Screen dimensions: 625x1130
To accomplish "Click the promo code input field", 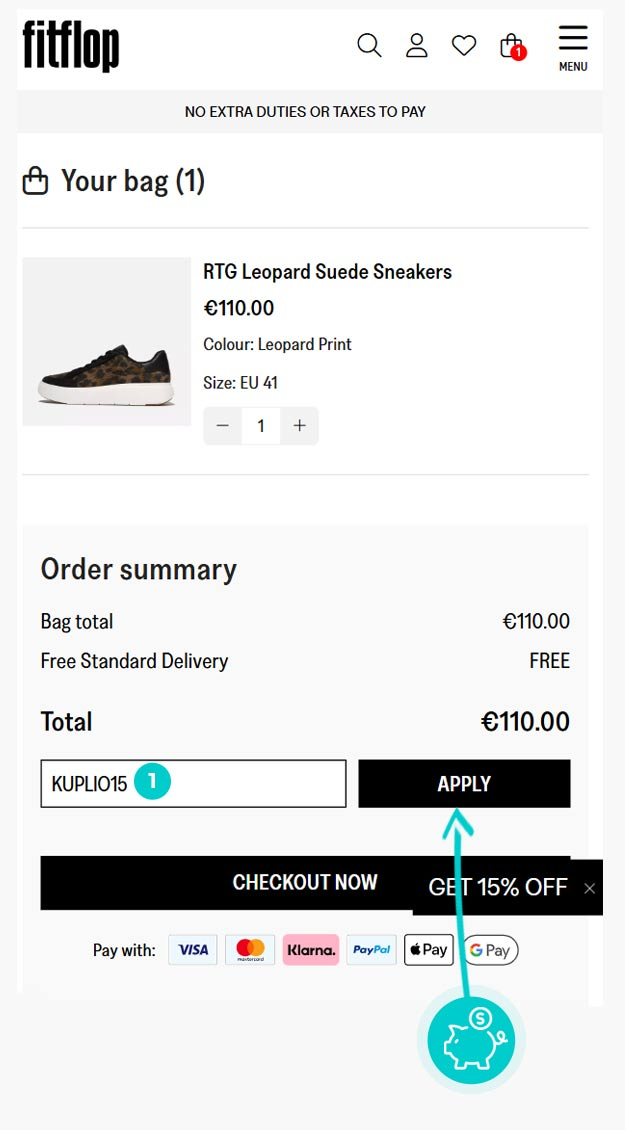I will point(193,783).
